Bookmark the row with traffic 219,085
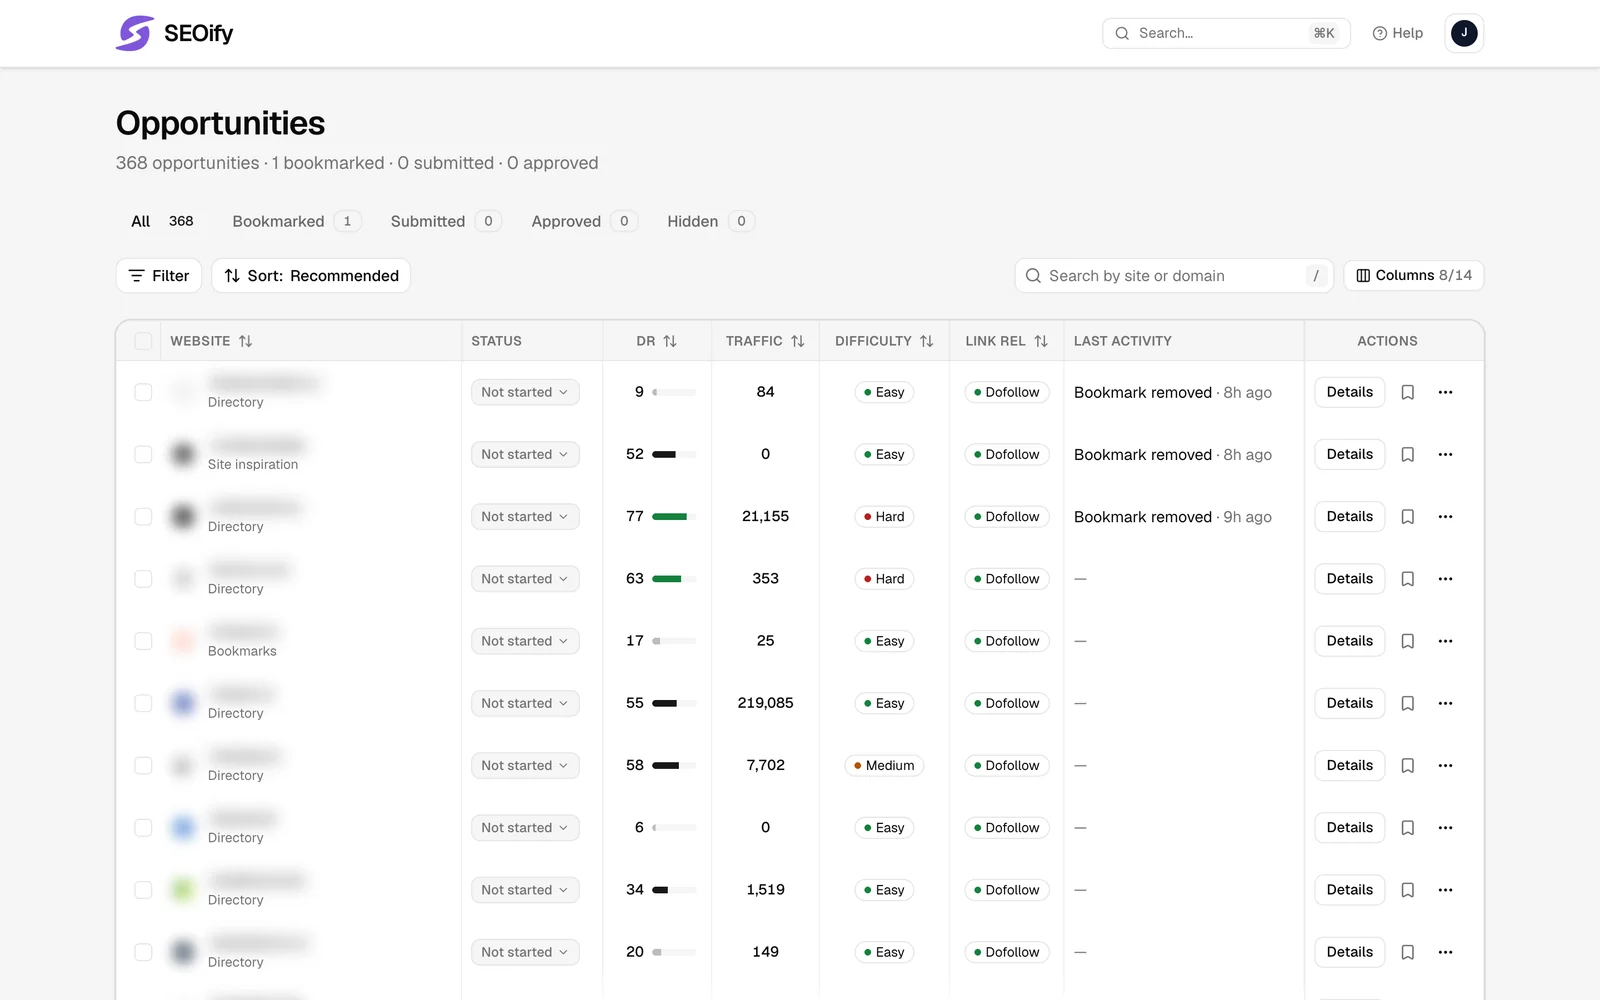 [1408, 703]
